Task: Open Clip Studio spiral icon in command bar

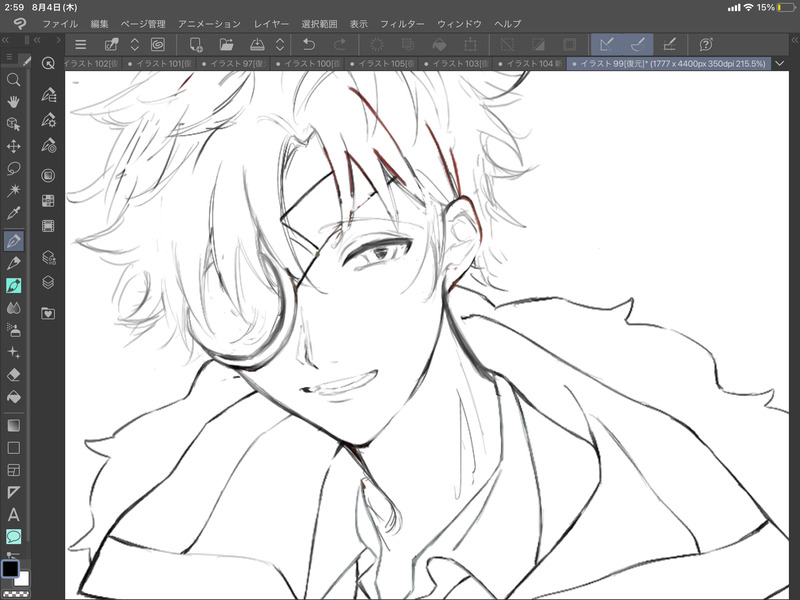Action: coord(158,44)
